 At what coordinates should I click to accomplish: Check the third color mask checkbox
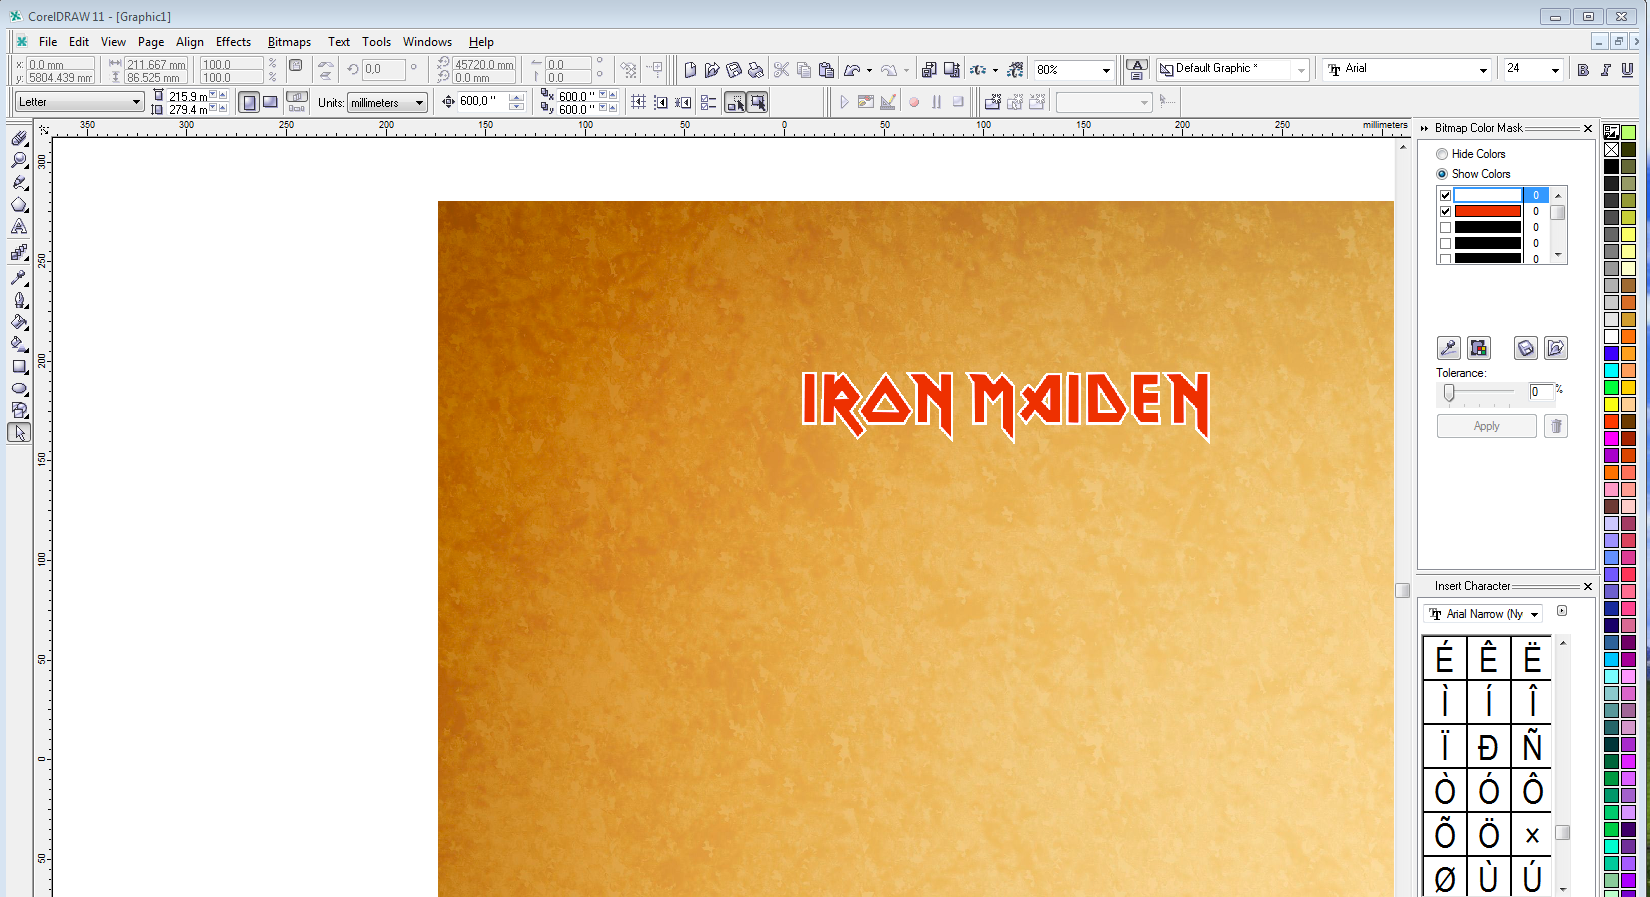coord(1445,228)
